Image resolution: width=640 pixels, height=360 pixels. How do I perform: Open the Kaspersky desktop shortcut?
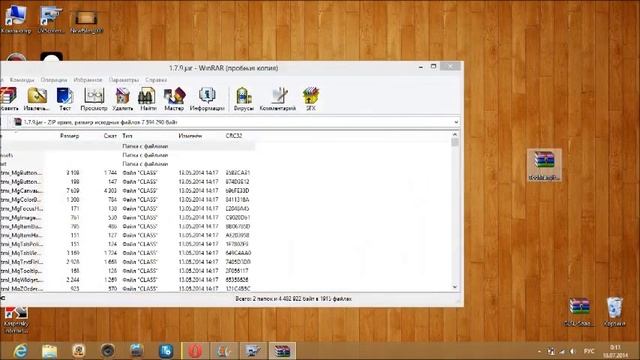click(x=16, y=320)
